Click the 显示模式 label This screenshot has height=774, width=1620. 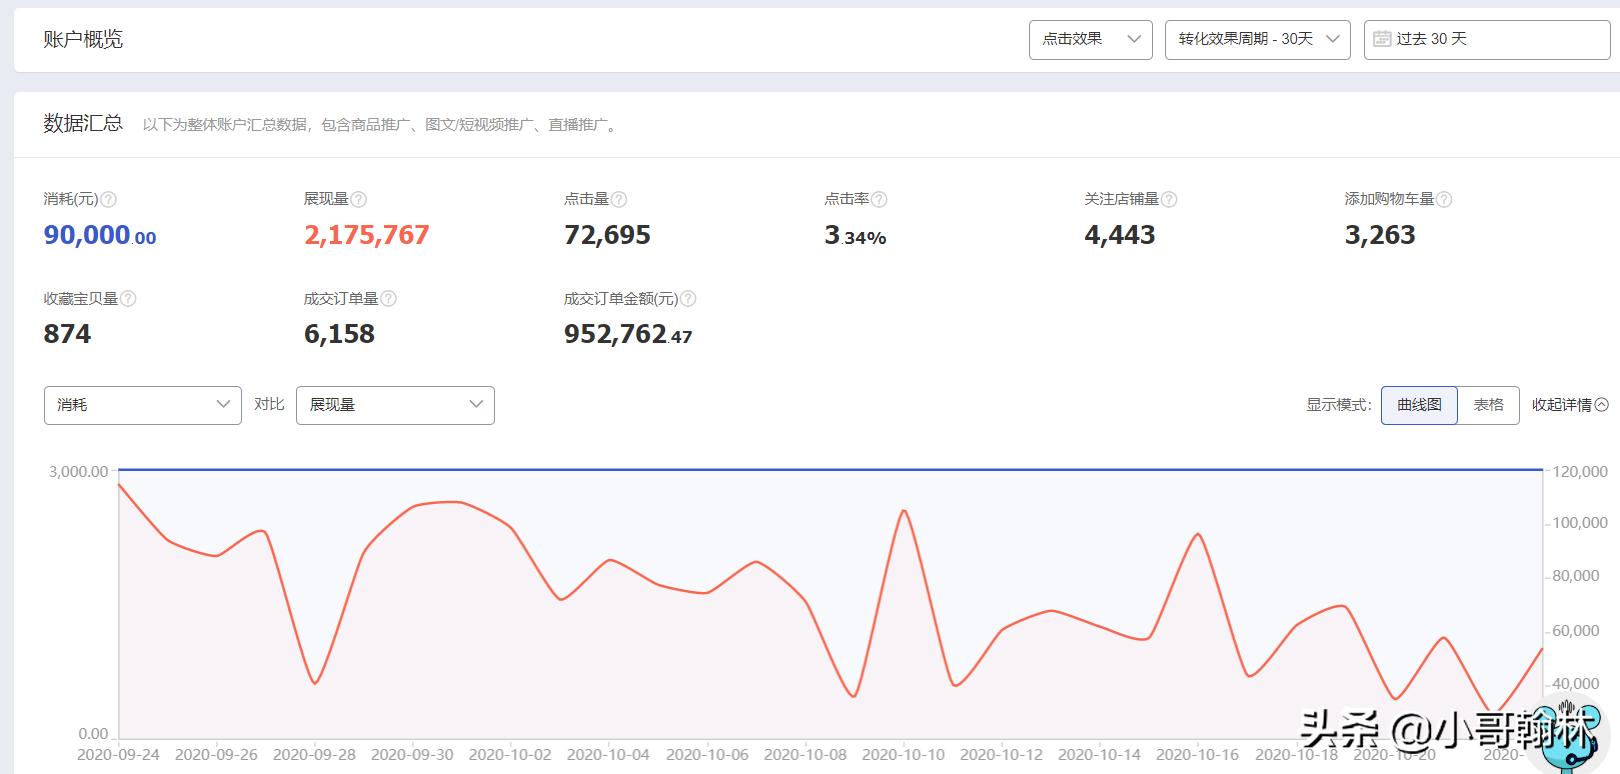1339,405
